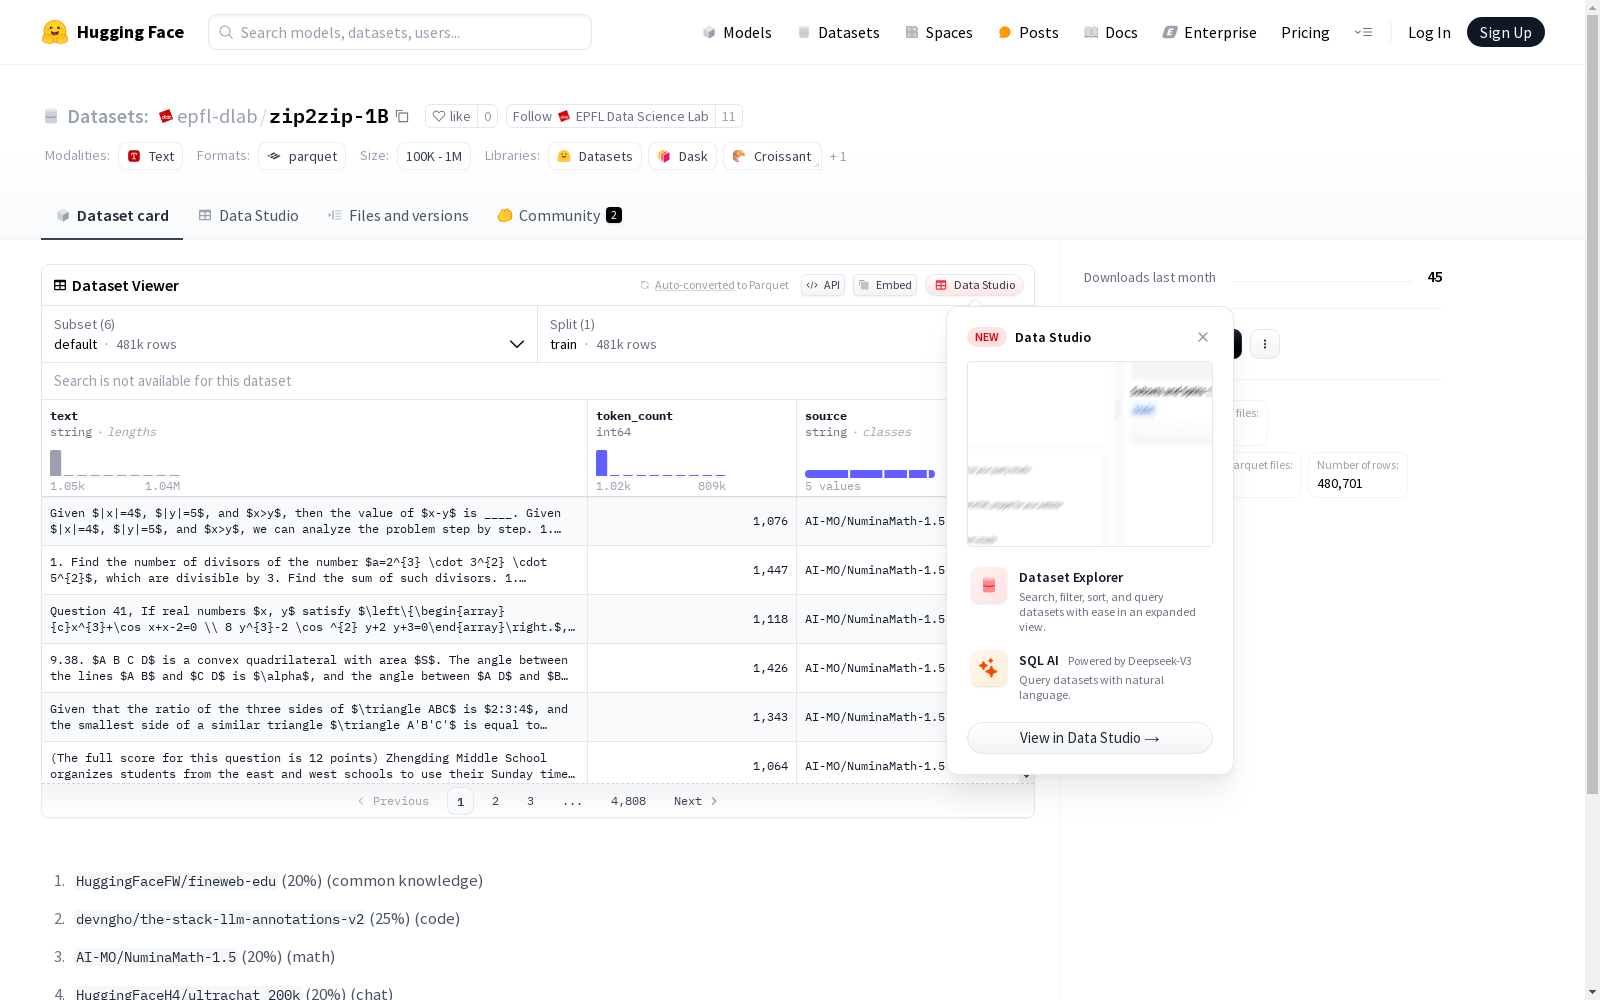Jump to last page 4,808
Image resolution: width=1600 pixels, height=1000 pixels.
tap(628, 801)
